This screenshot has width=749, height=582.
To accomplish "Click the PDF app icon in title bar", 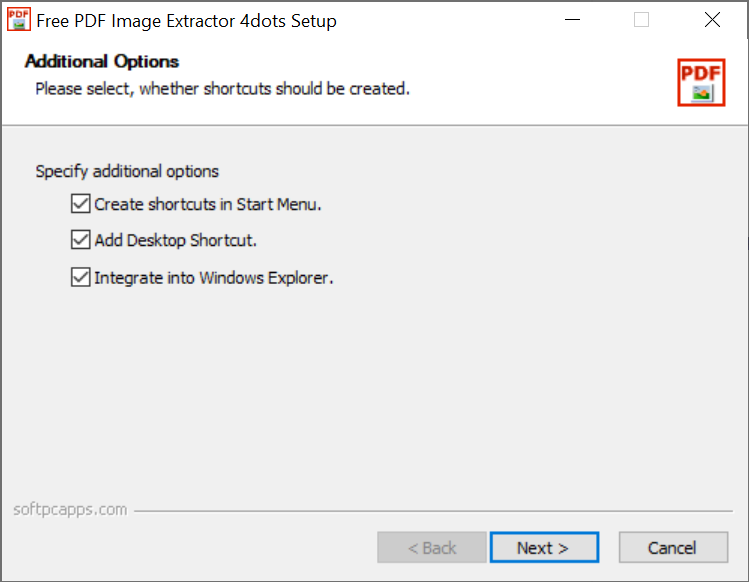I will click(x=19, y=20).
